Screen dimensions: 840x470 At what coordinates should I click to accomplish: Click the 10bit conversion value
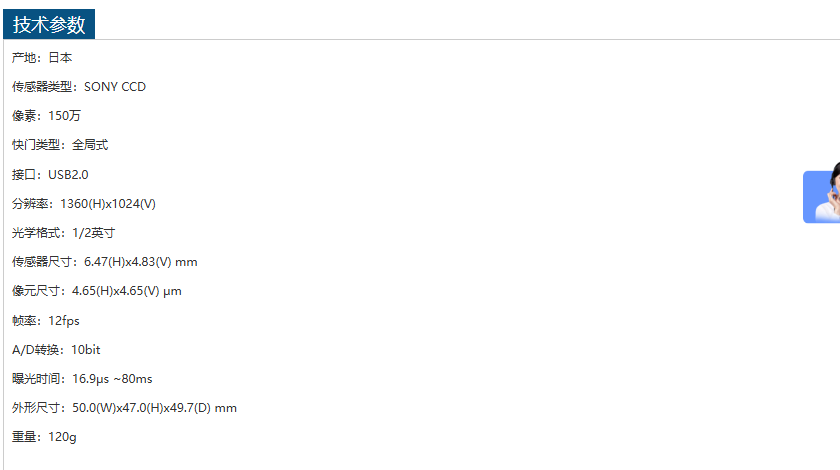point(86,350)
